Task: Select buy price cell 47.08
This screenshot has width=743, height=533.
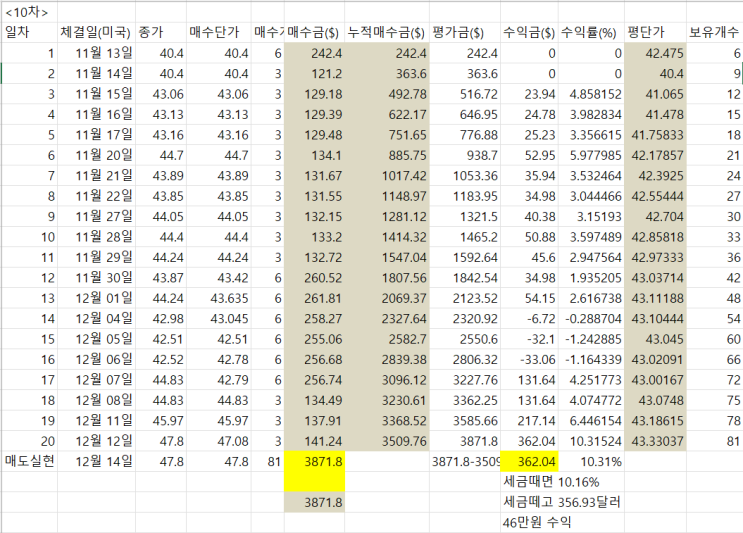Action: (x=218, y=441)
